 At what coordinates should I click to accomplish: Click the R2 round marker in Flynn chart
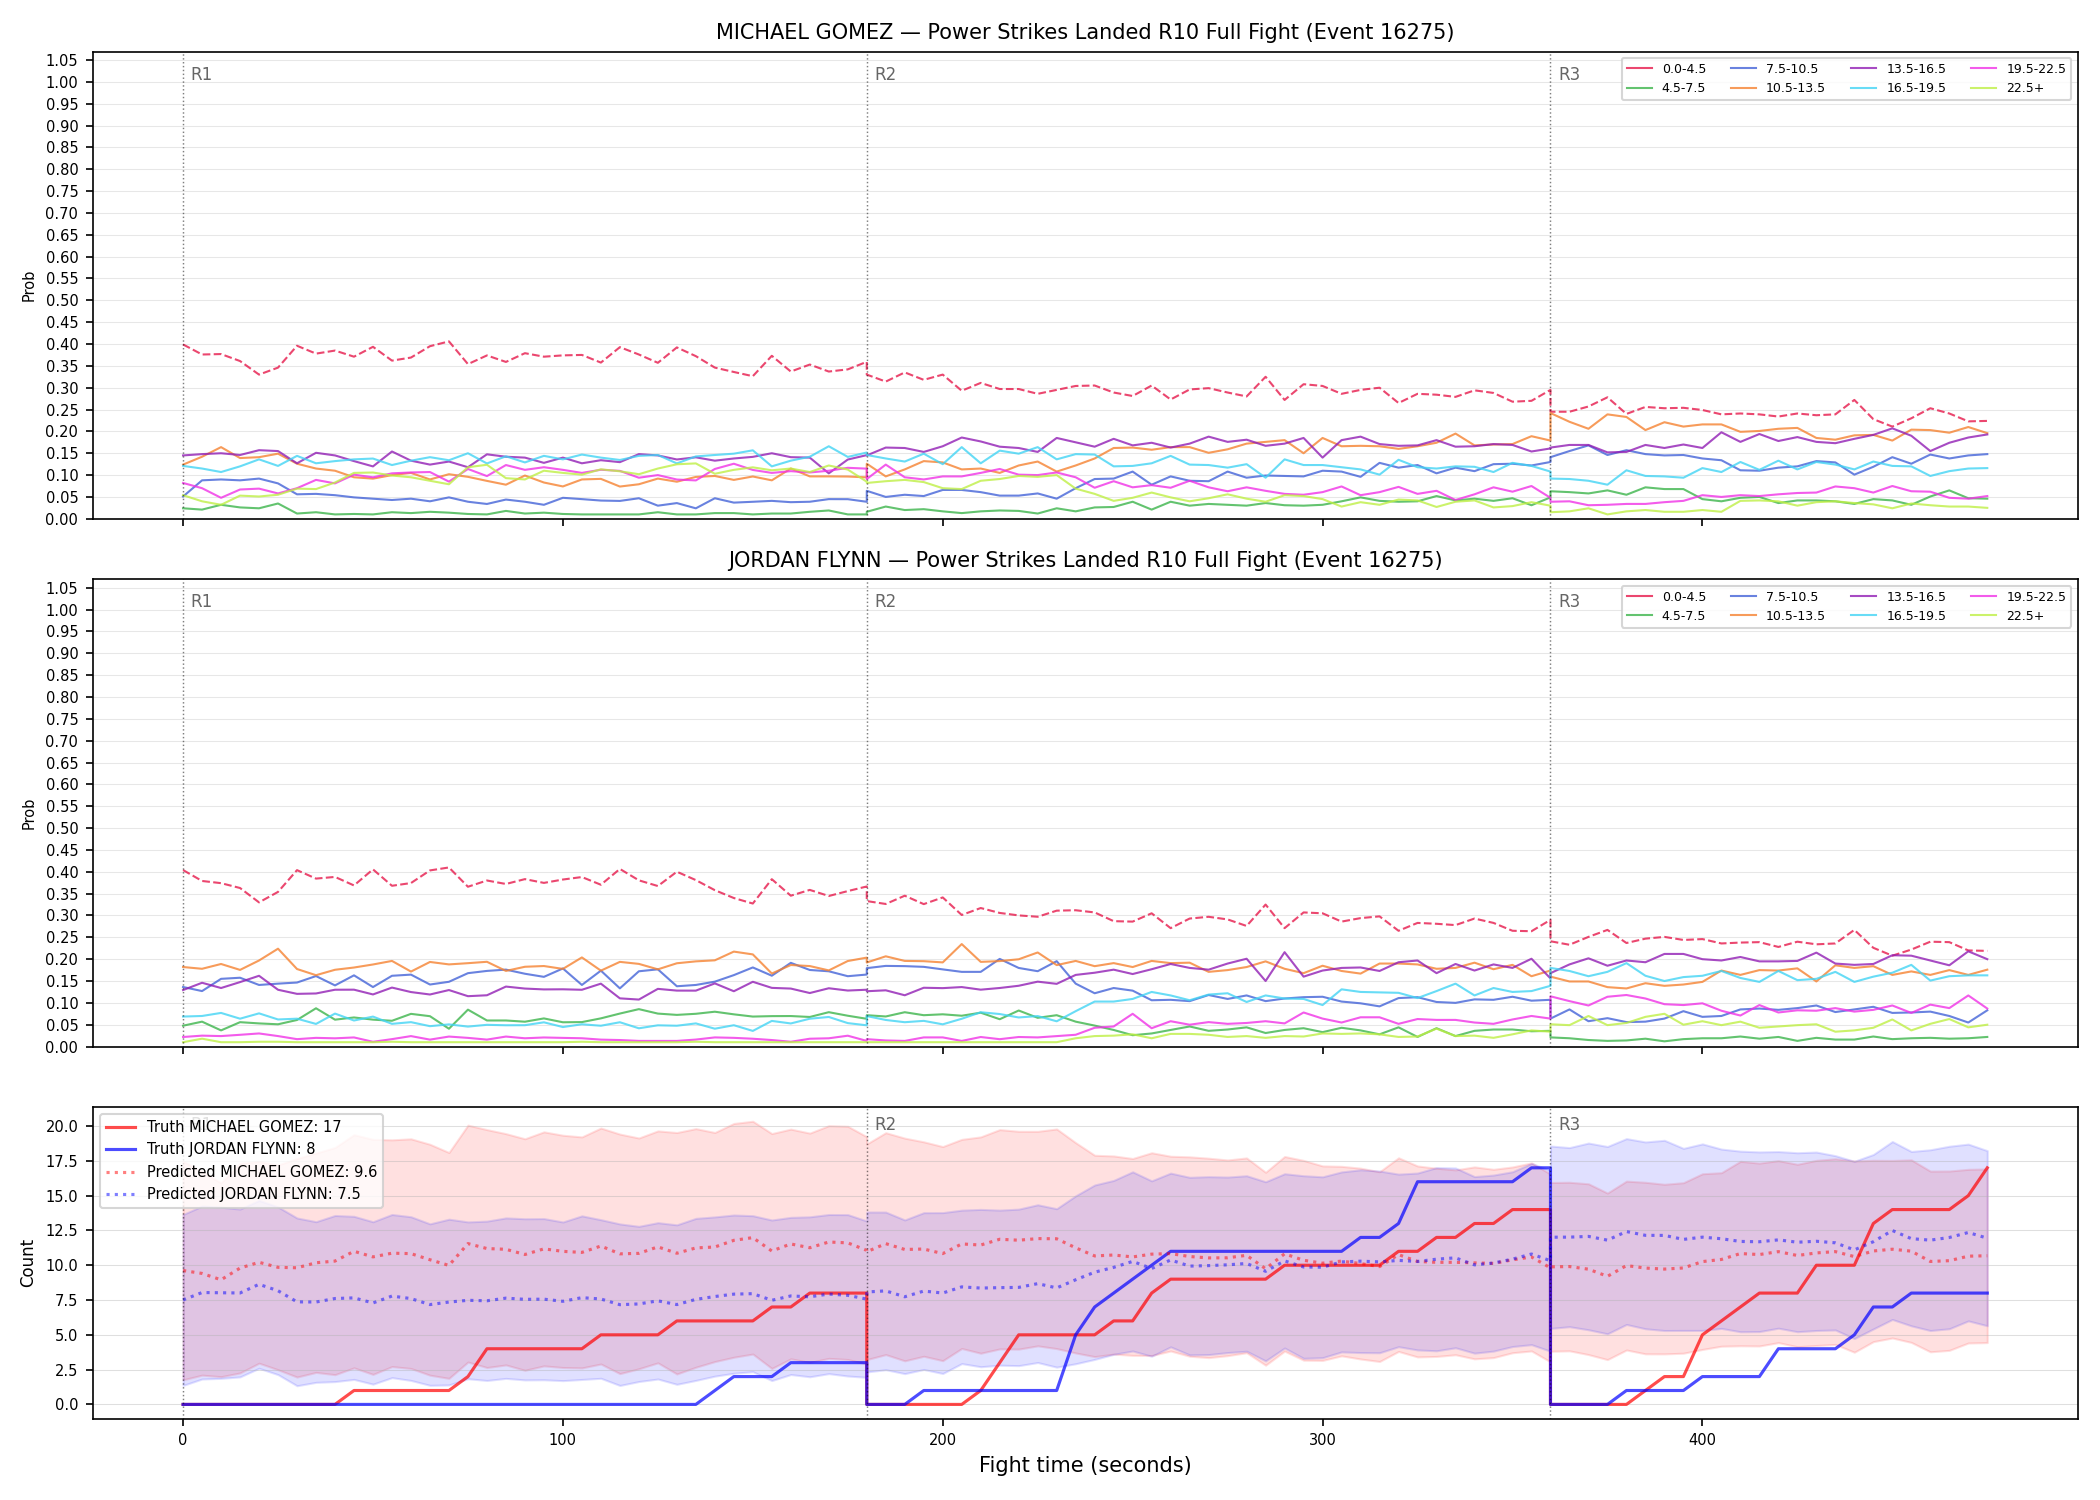click(x=885, y=601)
